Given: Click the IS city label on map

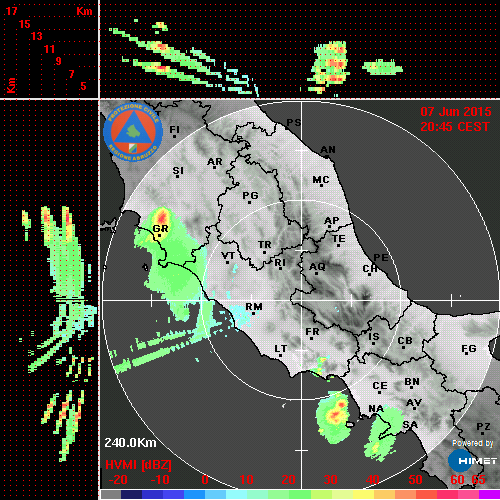Looking at the screenshot, I should point(374,337).
